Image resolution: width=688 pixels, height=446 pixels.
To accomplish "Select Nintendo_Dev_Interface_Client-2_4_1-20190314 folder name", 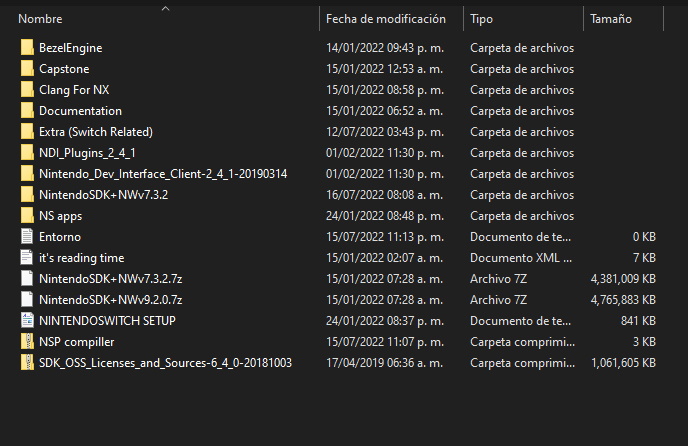I will [163, 174].
